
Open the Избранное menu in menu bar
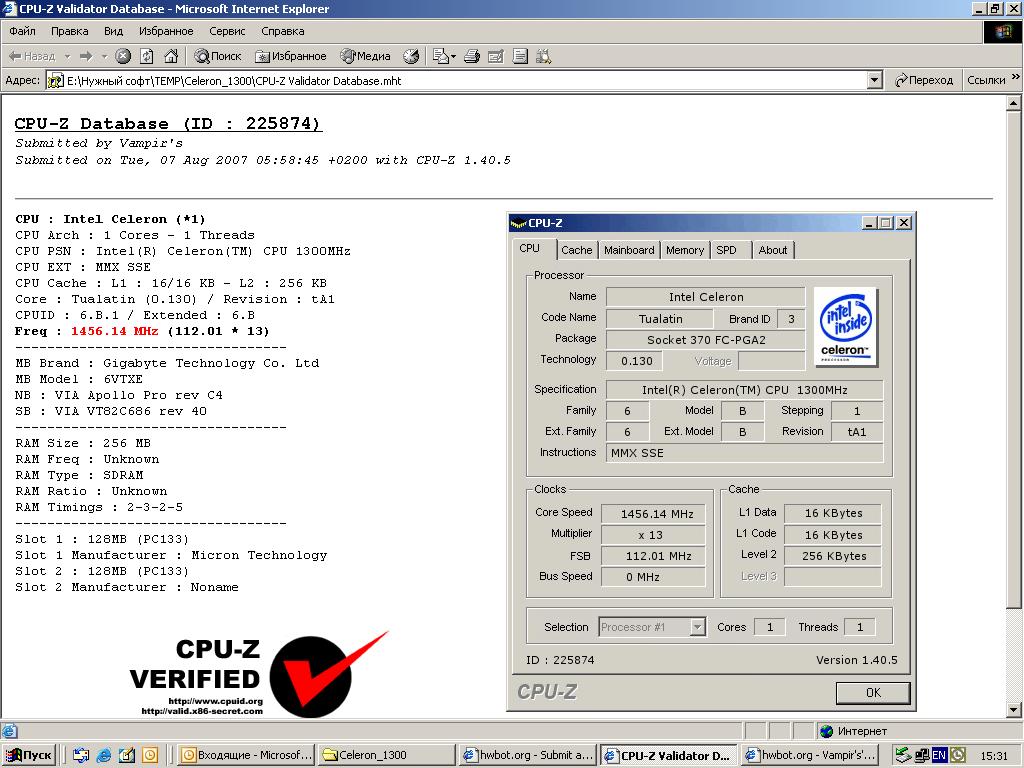(x=166, y=31)
